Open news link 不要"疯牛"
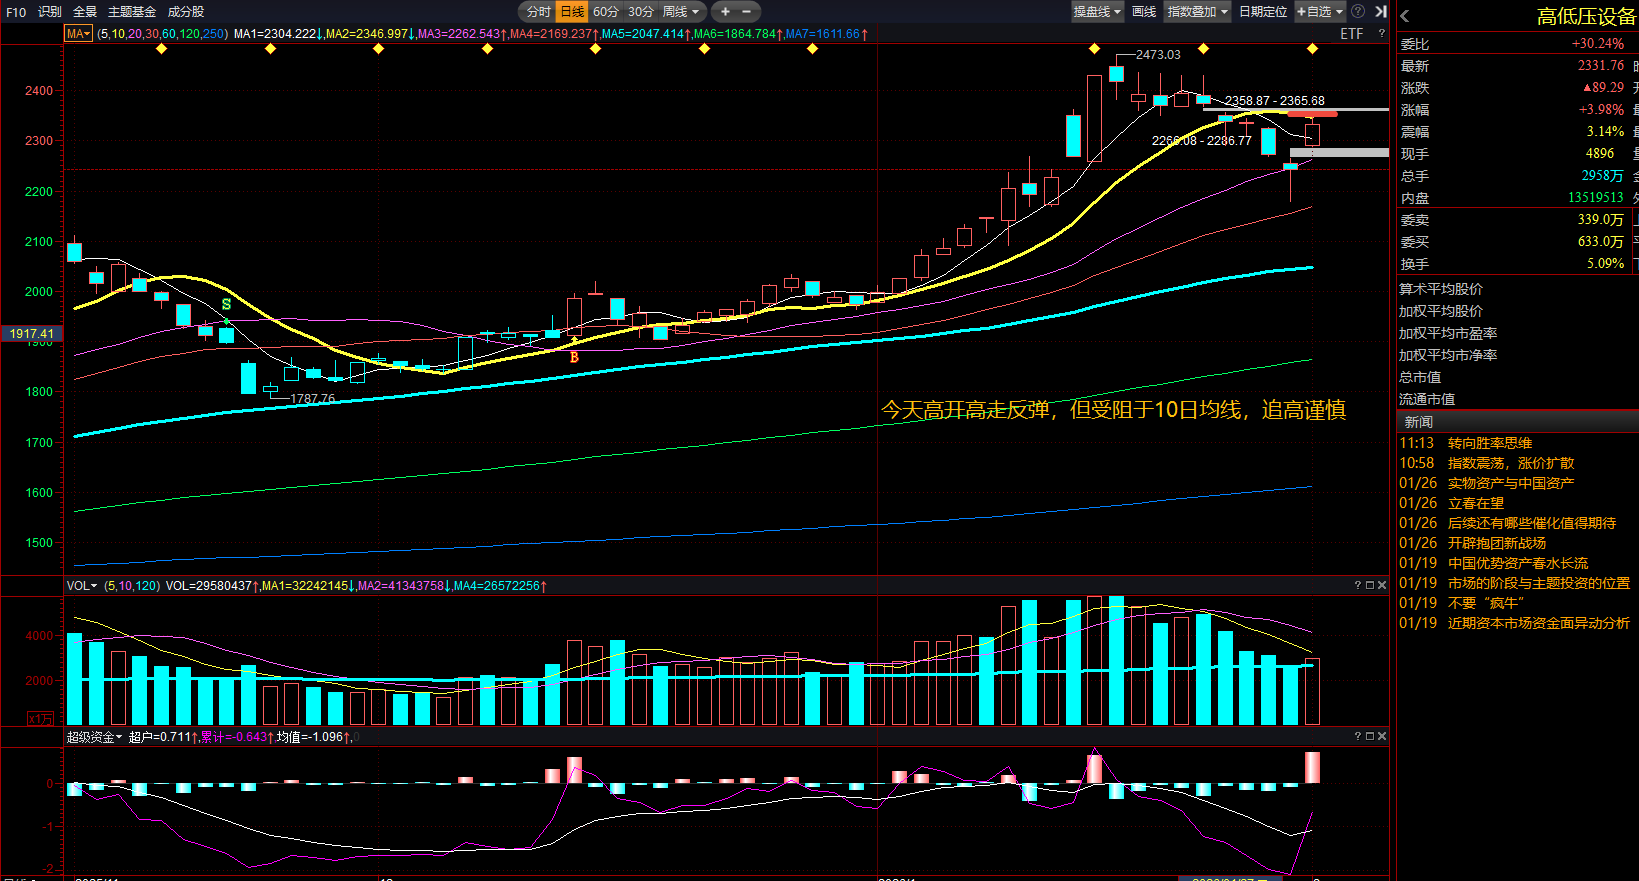 pos(1485,603)
